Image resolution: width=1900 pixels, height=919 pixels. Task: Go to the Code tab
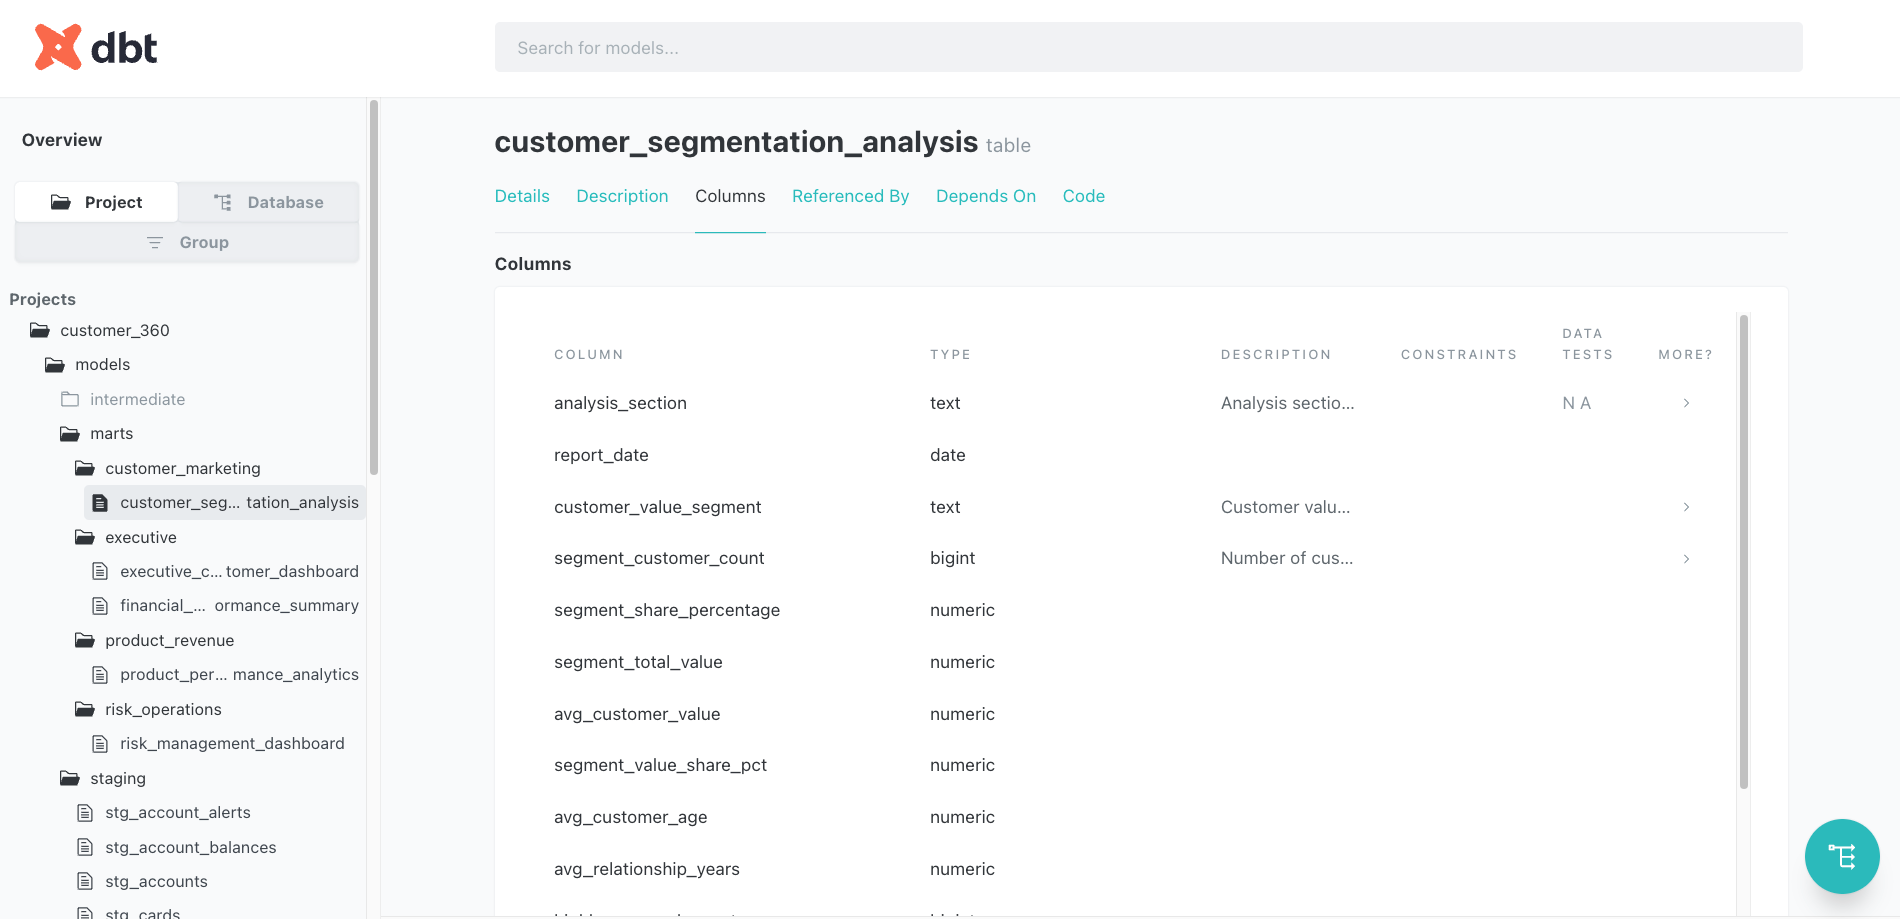(x=1083, y=196)
